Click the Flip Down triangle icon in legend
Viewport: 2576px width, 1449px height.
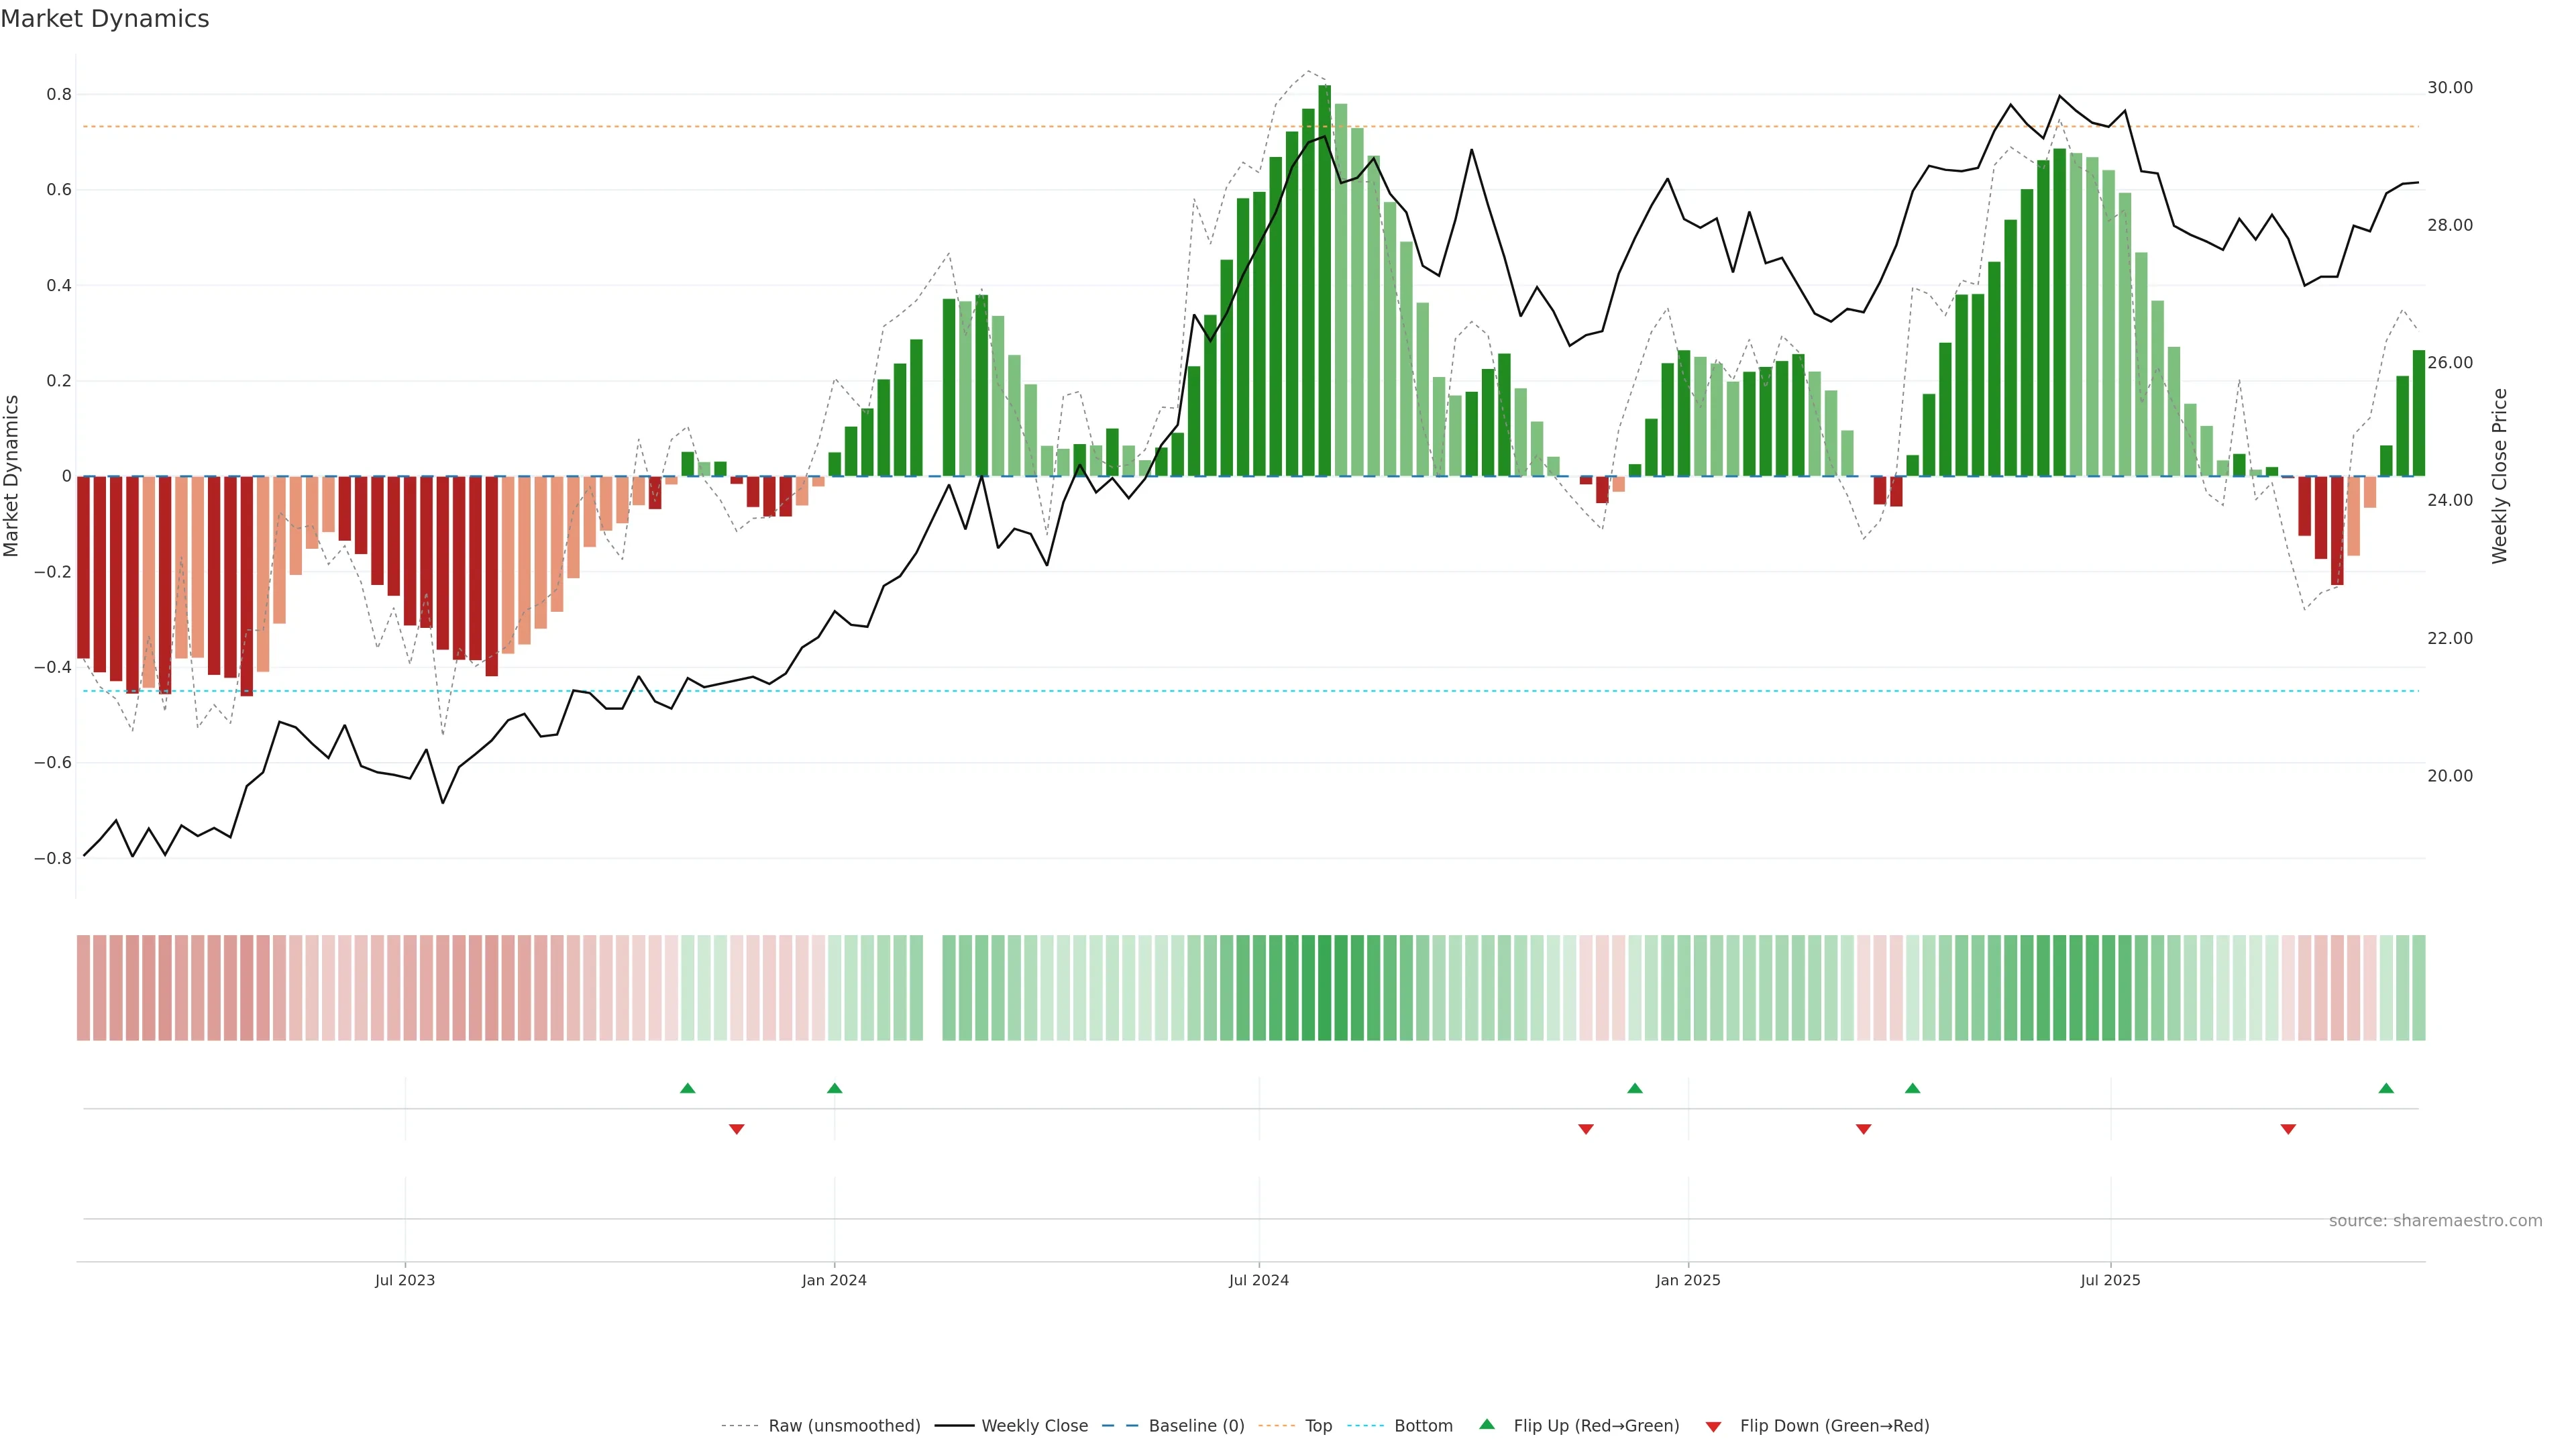(1713, 1426)
